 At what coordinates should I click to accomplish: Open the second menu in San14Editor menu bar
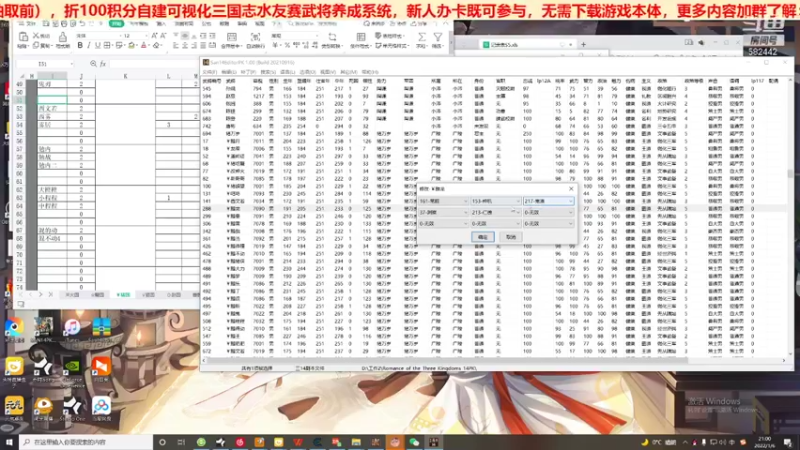pos(229,72)
